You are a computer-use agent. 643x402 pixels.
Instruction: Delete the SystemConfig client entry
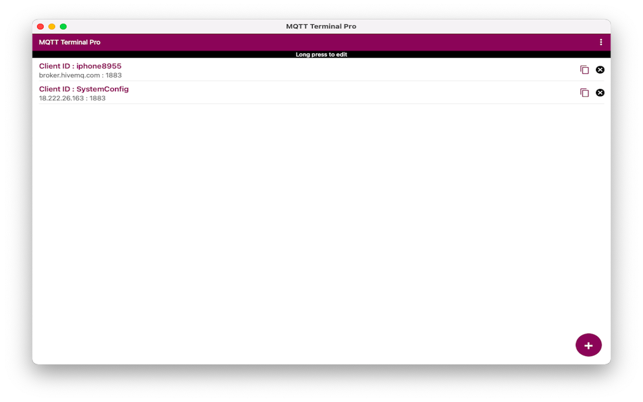(600, 93)
